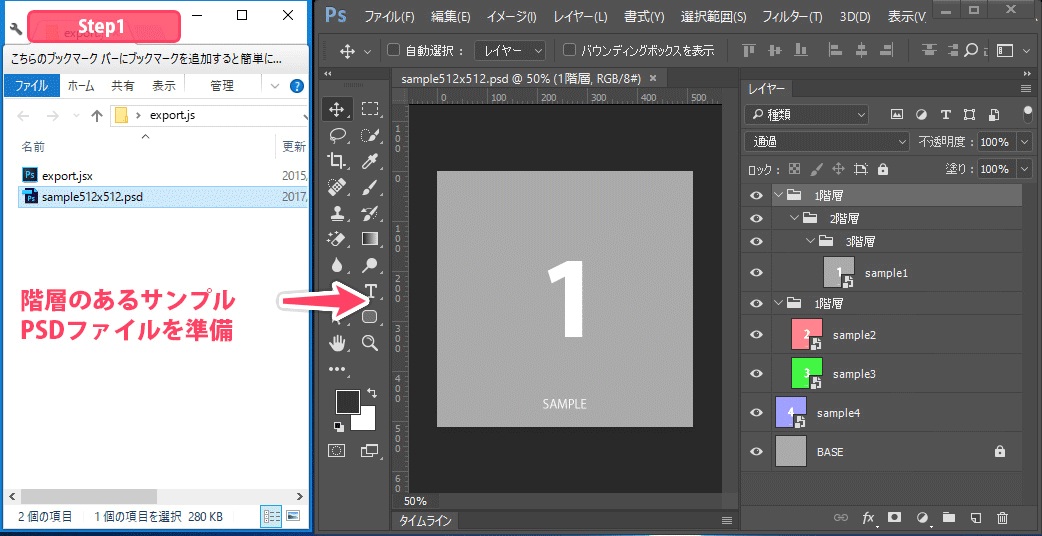Open auto-select レイヤー dropdown
This screenshot has height=536, width=1042.
(510, 50)
